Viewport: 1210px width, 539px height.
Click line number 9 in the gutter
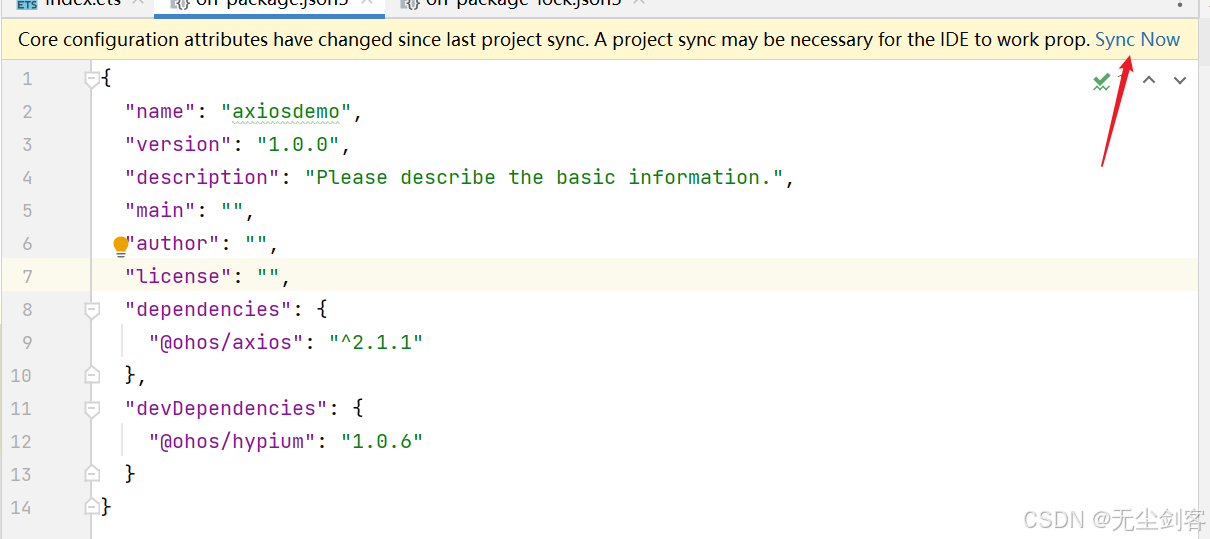tap(27, 342)
